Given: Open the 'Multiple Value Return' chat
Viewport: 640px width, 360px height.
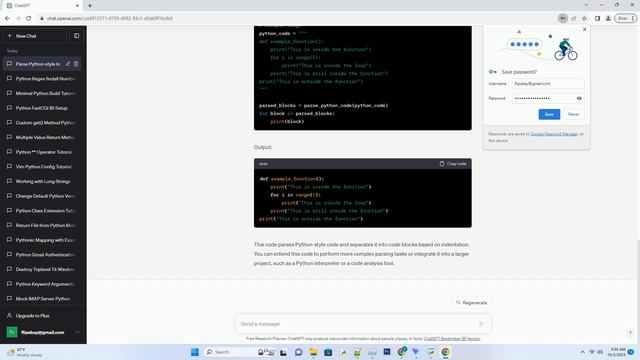Looking at the screenshot, I should [42, 138].
